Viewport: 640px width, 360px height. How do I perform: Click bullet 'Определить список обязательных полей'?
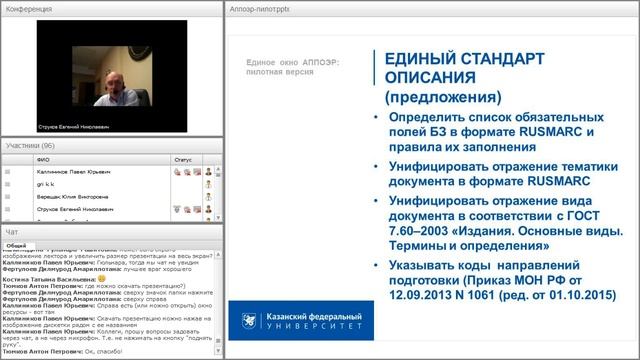point(496,132)
